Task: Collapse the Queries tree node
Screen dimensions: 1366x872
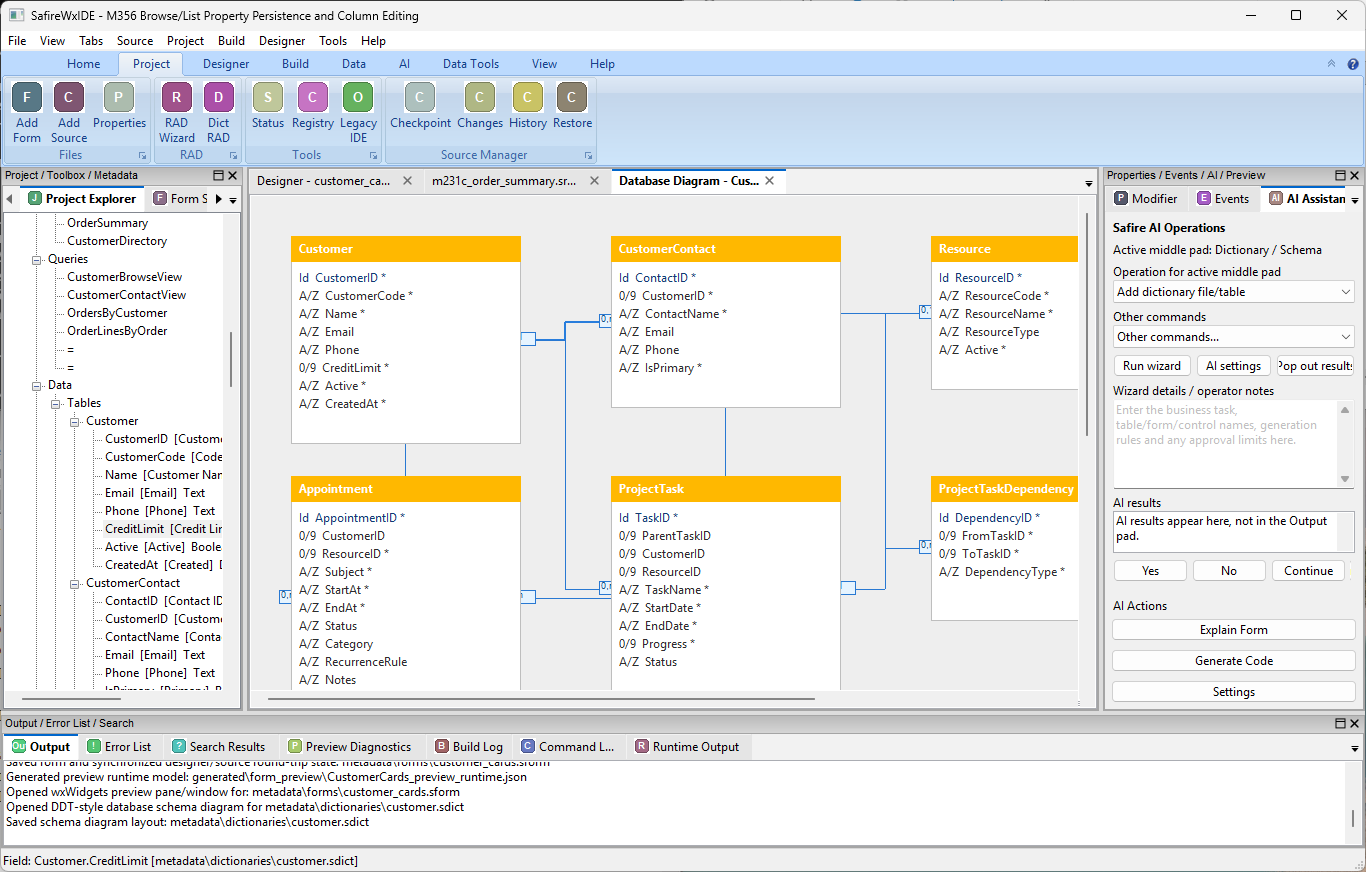Action: click(x=37, y=259)
